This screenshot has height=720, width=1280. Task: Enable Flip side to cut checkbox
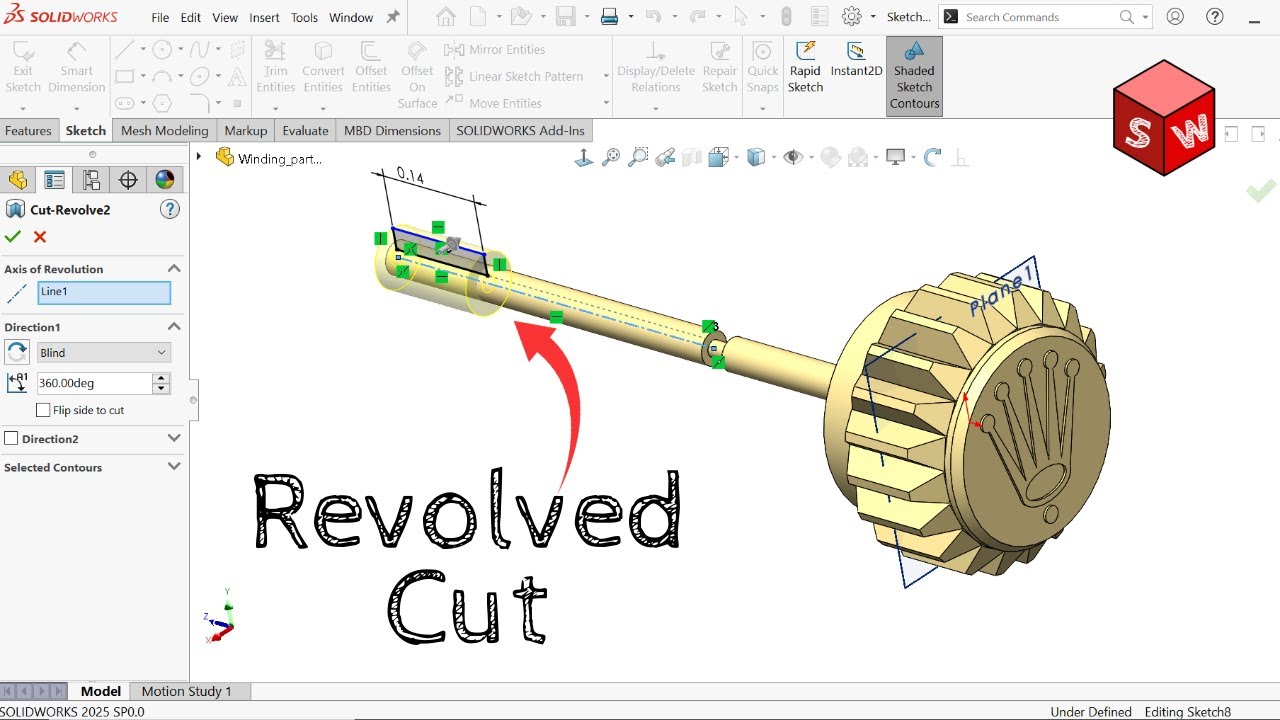(43, 410)
